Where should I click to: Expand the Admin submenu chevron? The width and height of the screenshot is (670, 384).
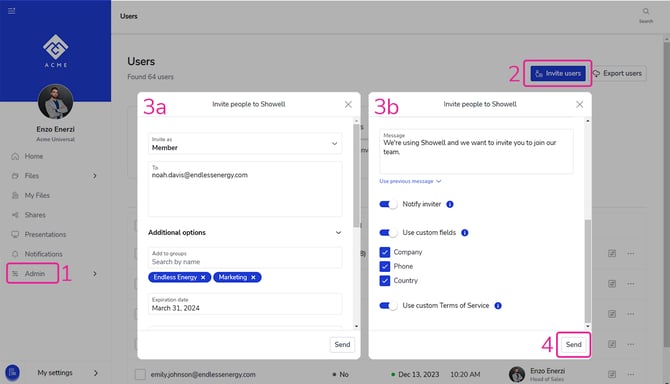[x=95, y=274]
